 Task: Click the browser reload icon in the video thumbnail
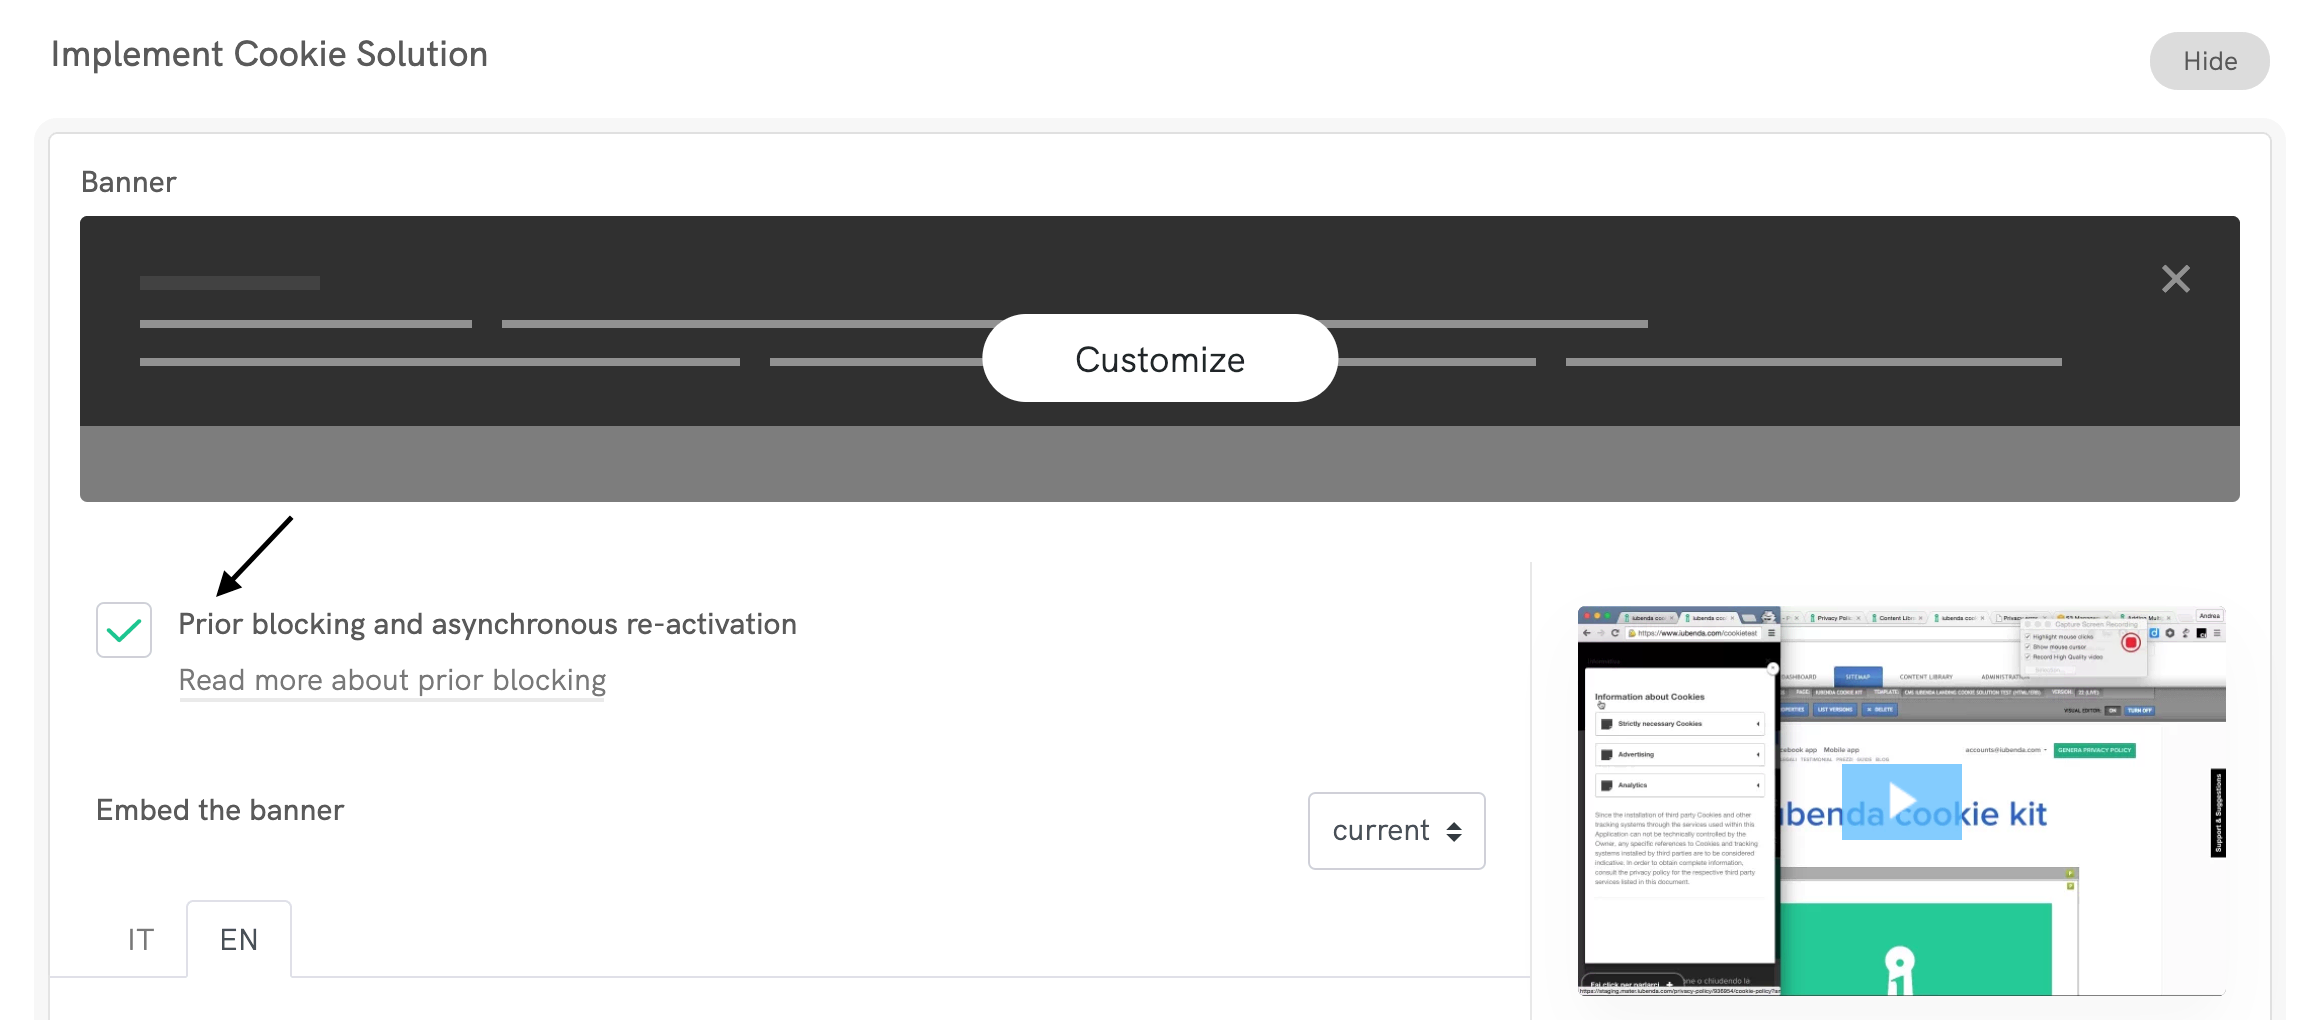[x=1614, y=633]
